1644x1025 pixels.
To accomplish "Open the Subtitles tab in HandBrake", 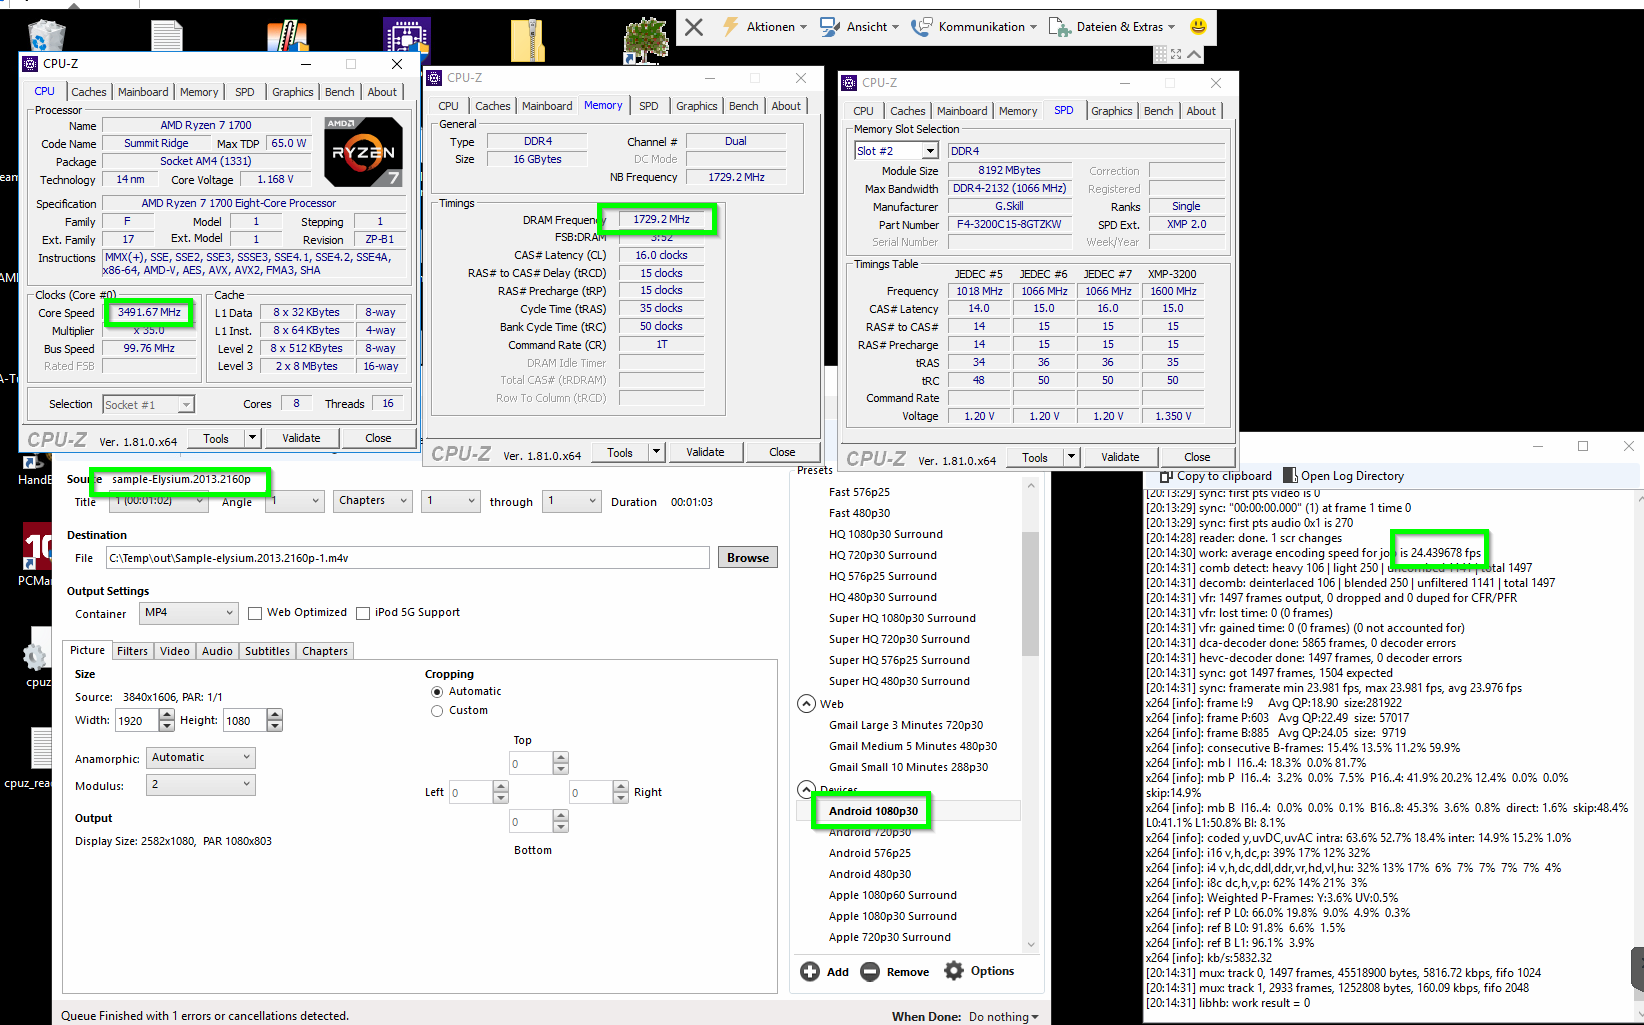I will [268, 651].
